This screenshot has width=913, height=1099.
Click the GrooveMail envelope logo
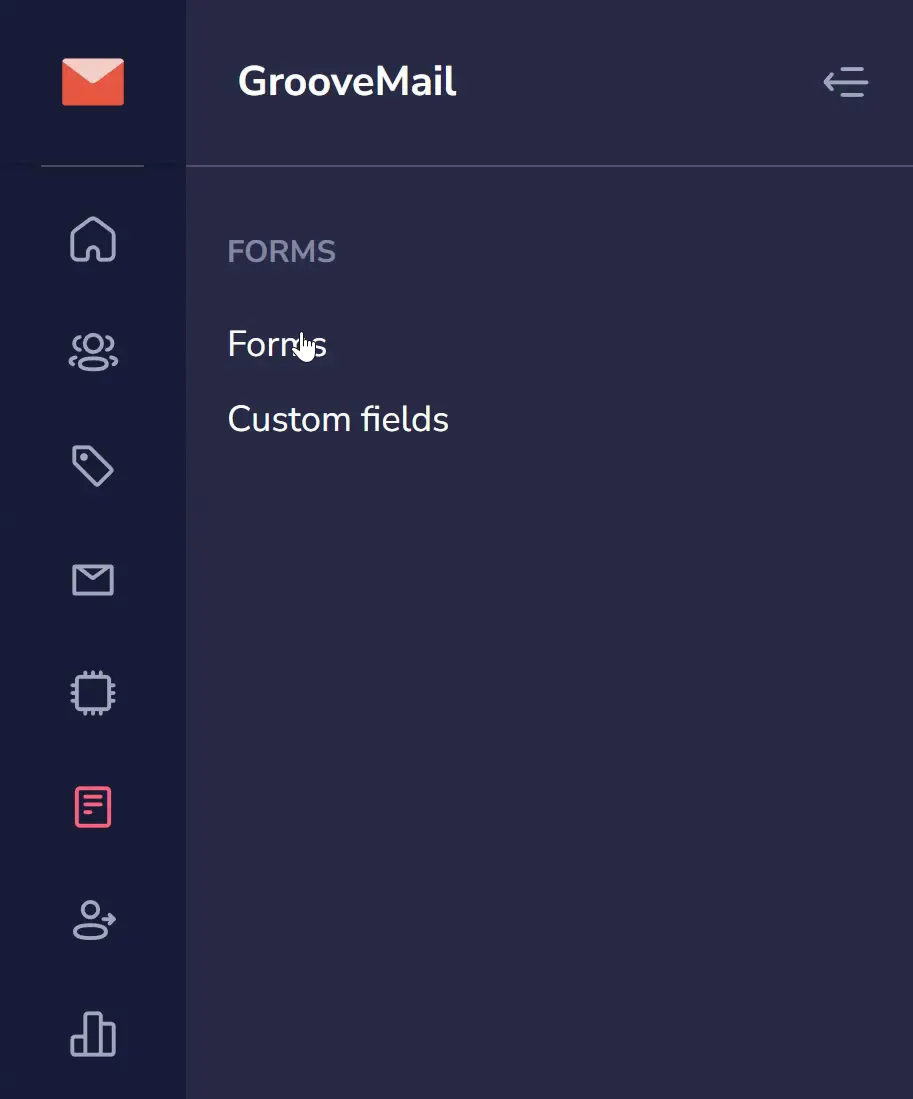coord(92,82)
